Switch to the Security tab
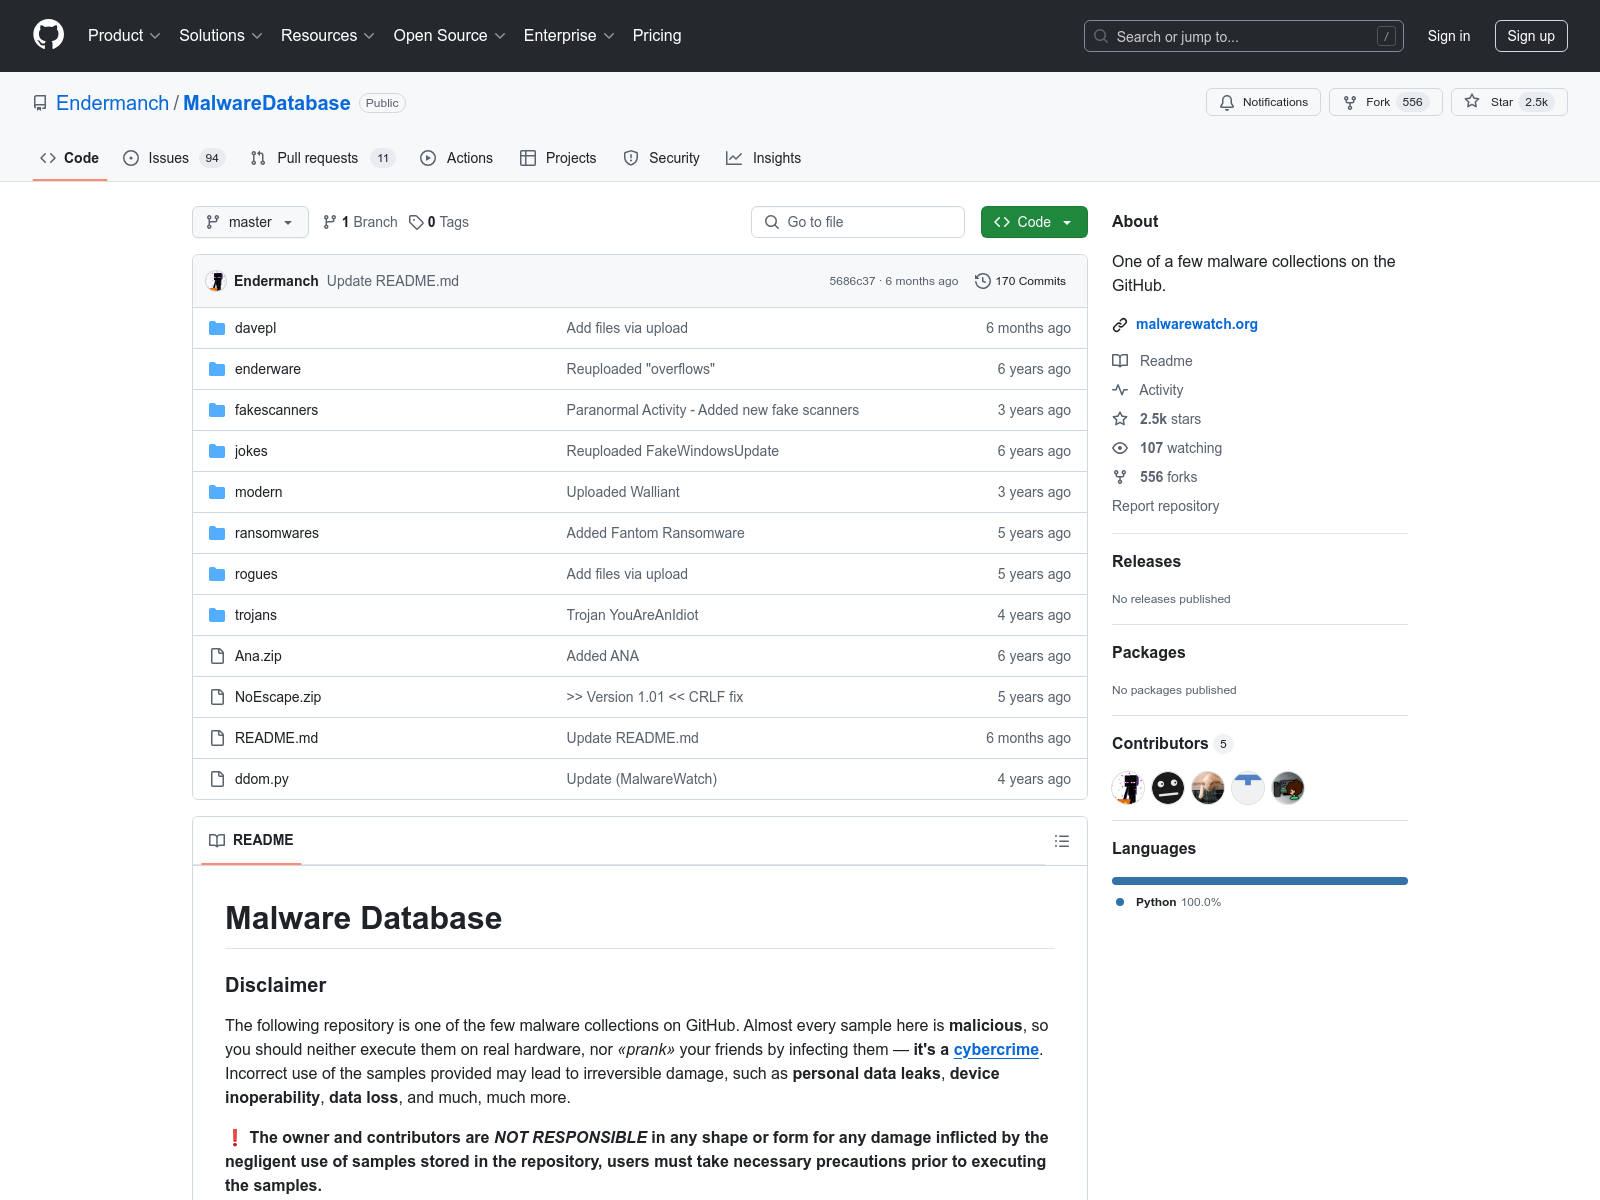 pyautogui.click(x=662, y=158)
